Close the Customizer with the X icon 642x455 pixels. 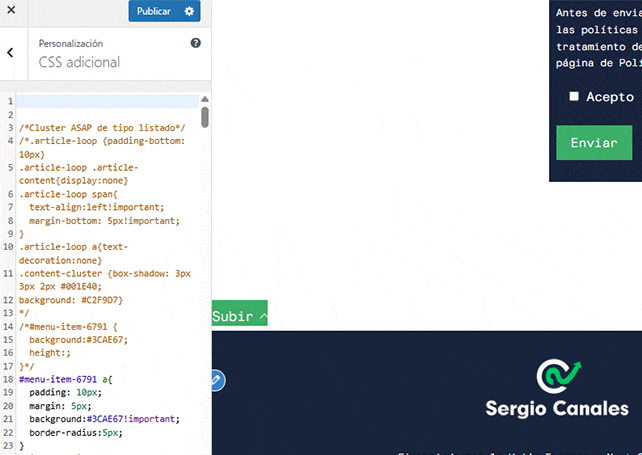coord(11,10)
